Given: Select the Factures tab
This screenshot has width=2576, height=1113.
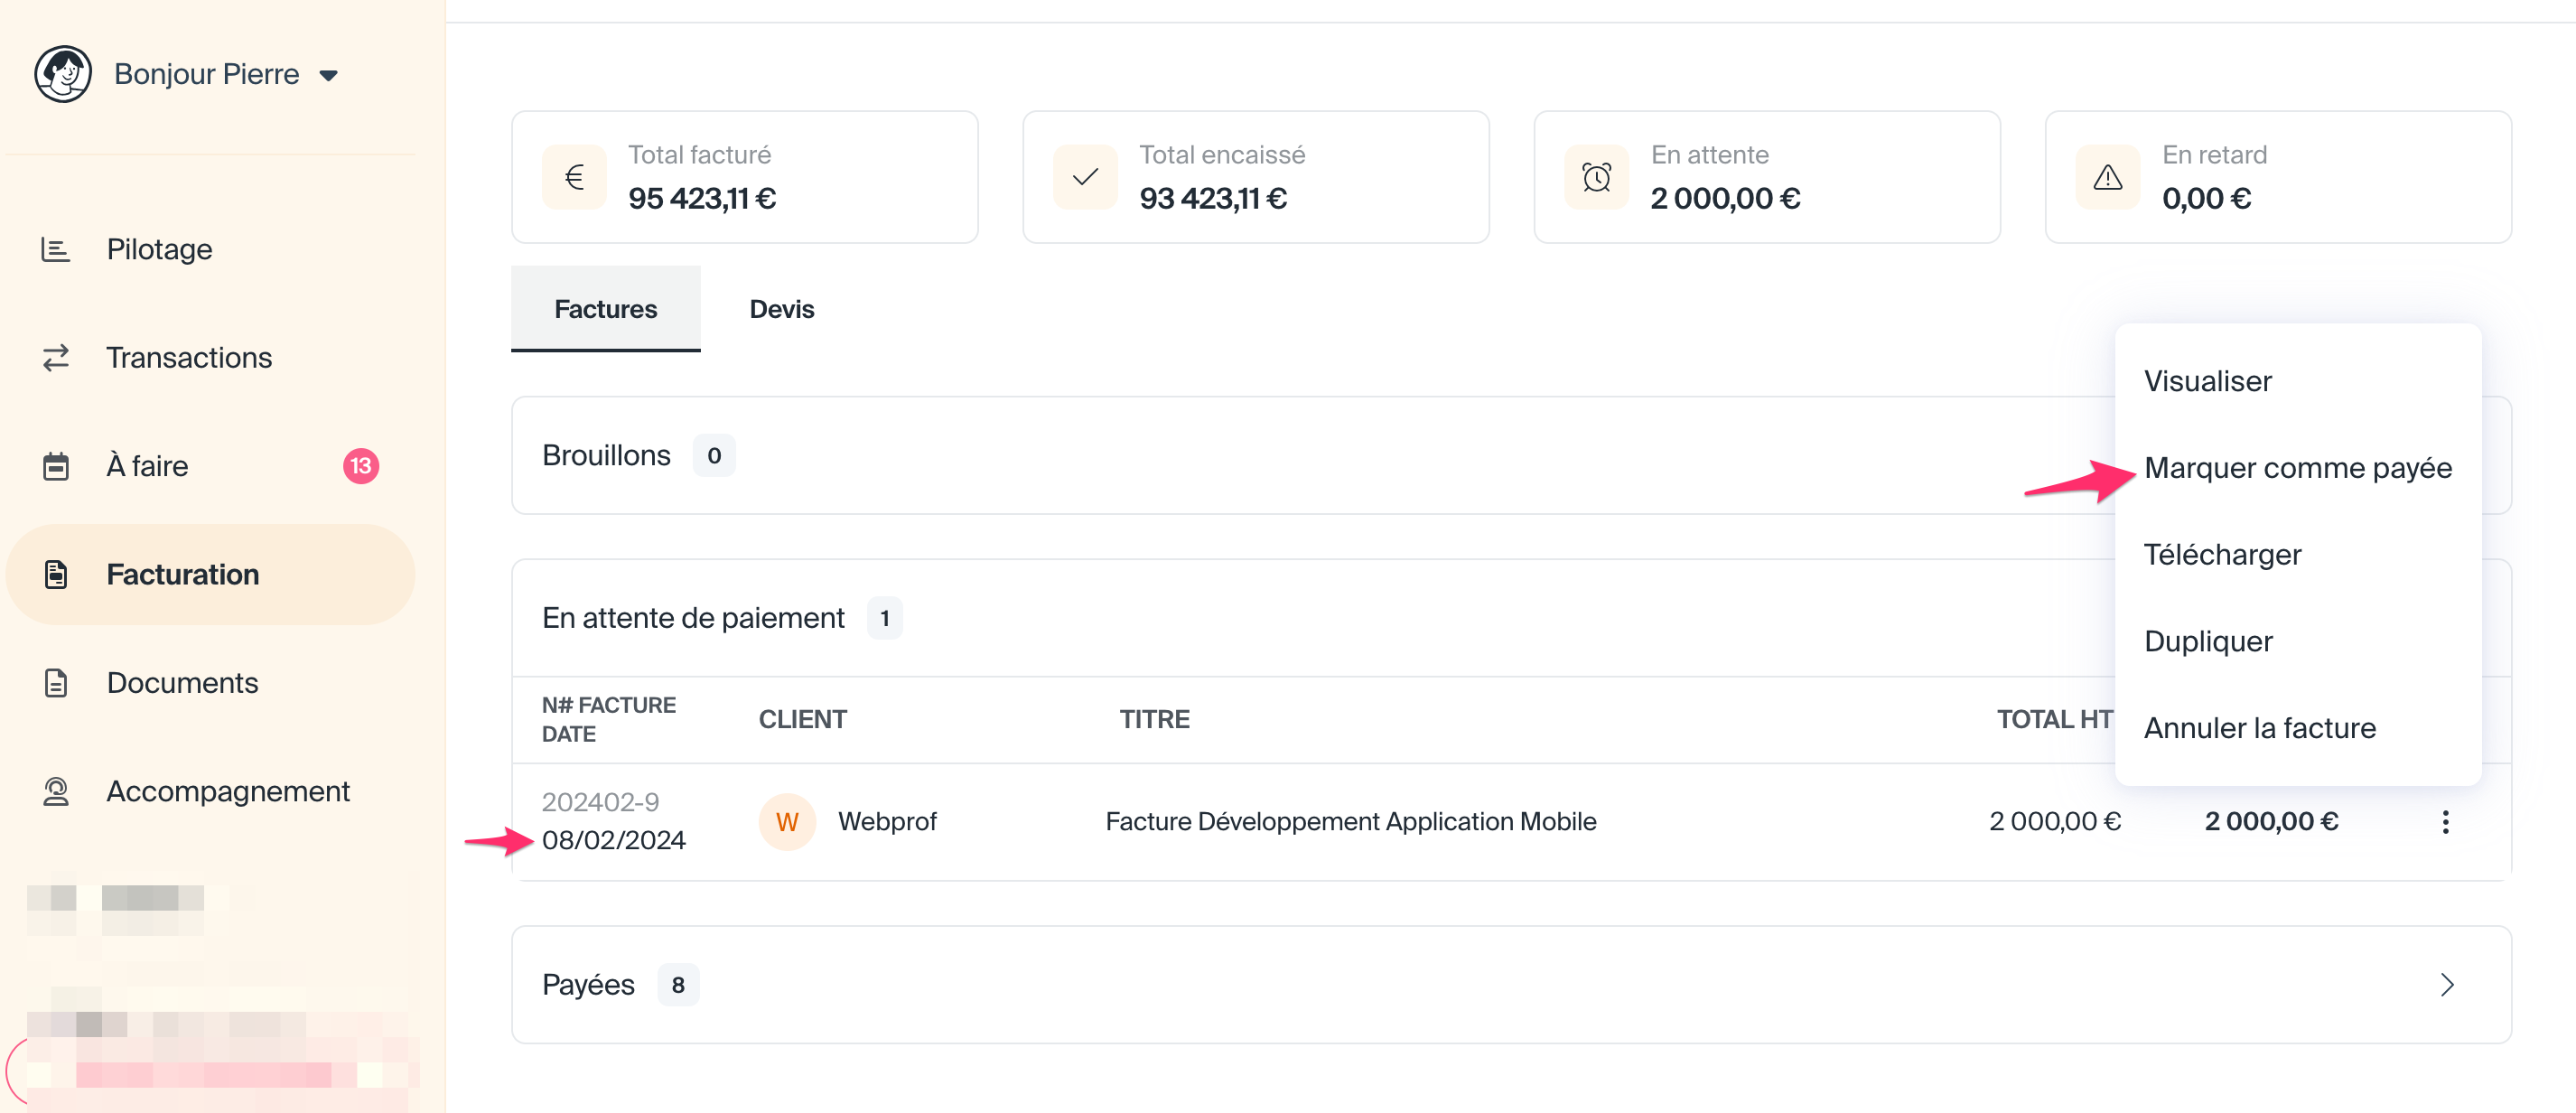Looking at the screenshot, I should [605, 309].
